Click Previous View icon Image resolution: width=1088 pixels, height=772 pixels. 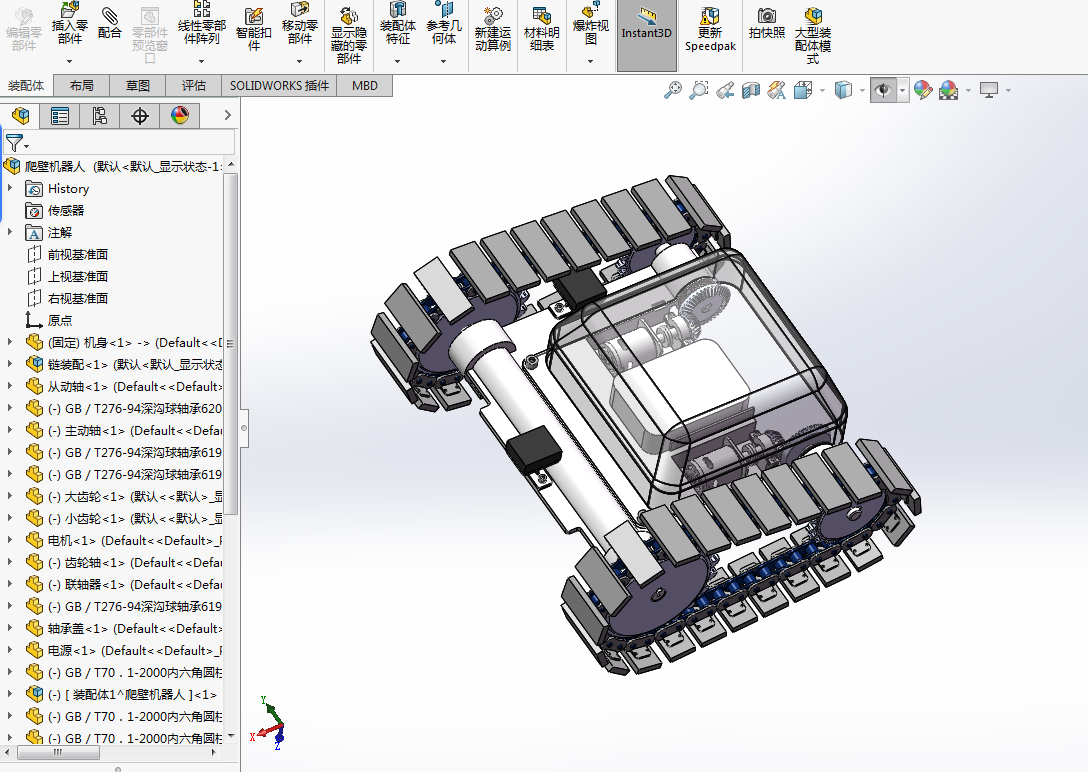click(x=725, y=90)
